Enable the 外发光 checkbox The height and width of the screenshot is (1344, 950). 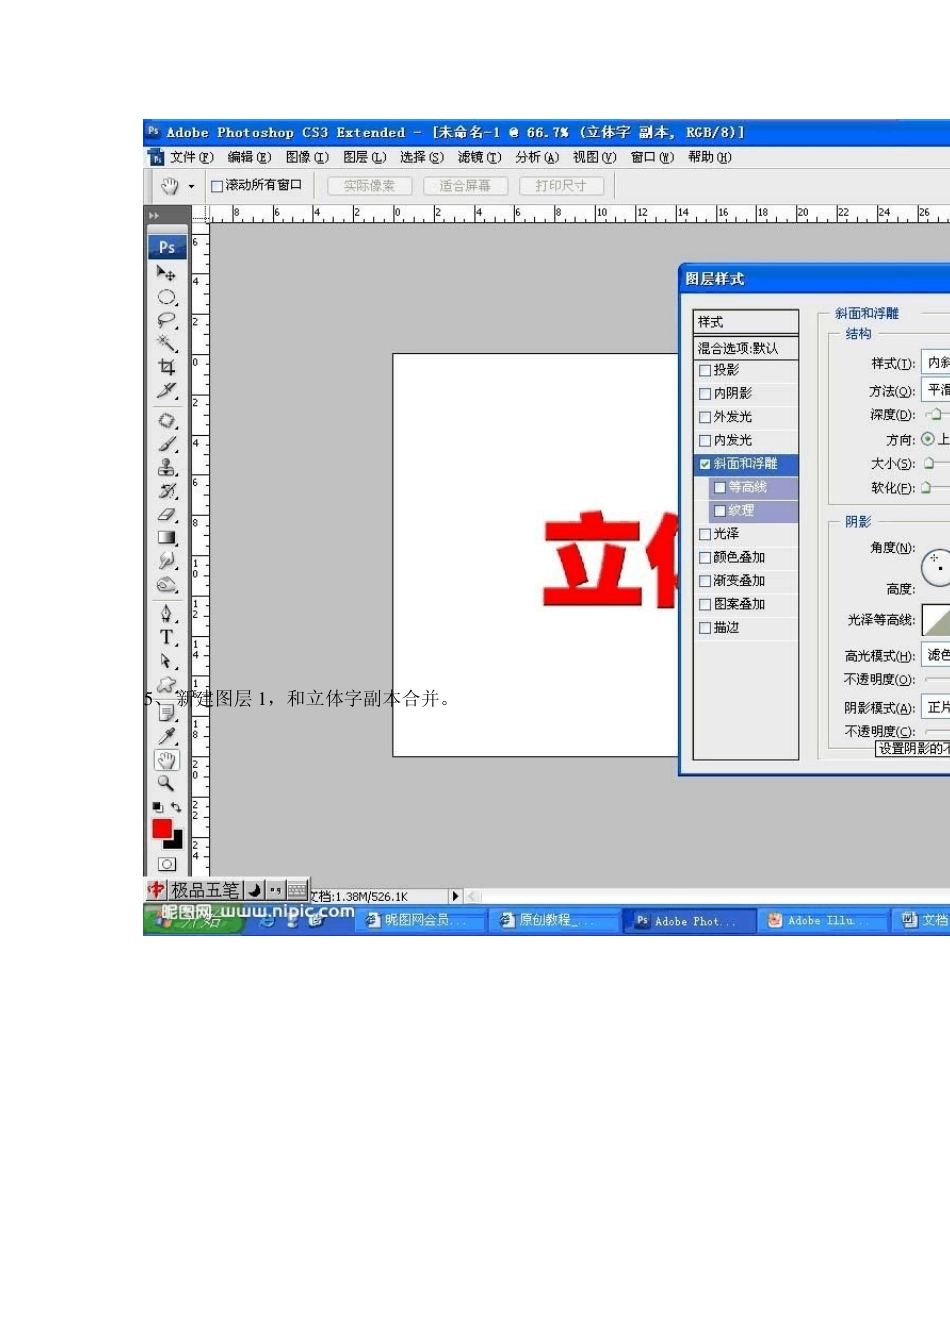point(705,417)
